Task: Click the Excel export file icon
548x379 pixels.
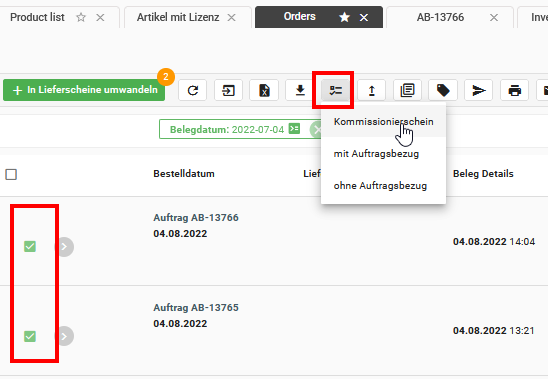Action: coord(264,91)
